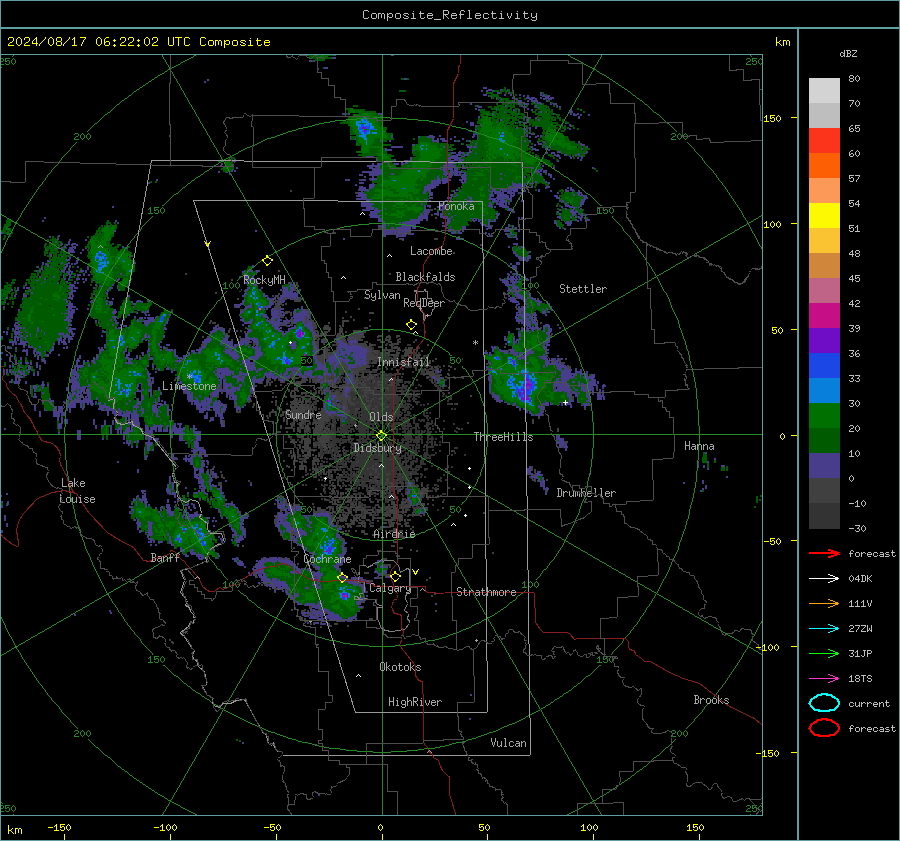
Task: Click the Lacombe city label
Action: pyautogui.click(x=431, y=251)
